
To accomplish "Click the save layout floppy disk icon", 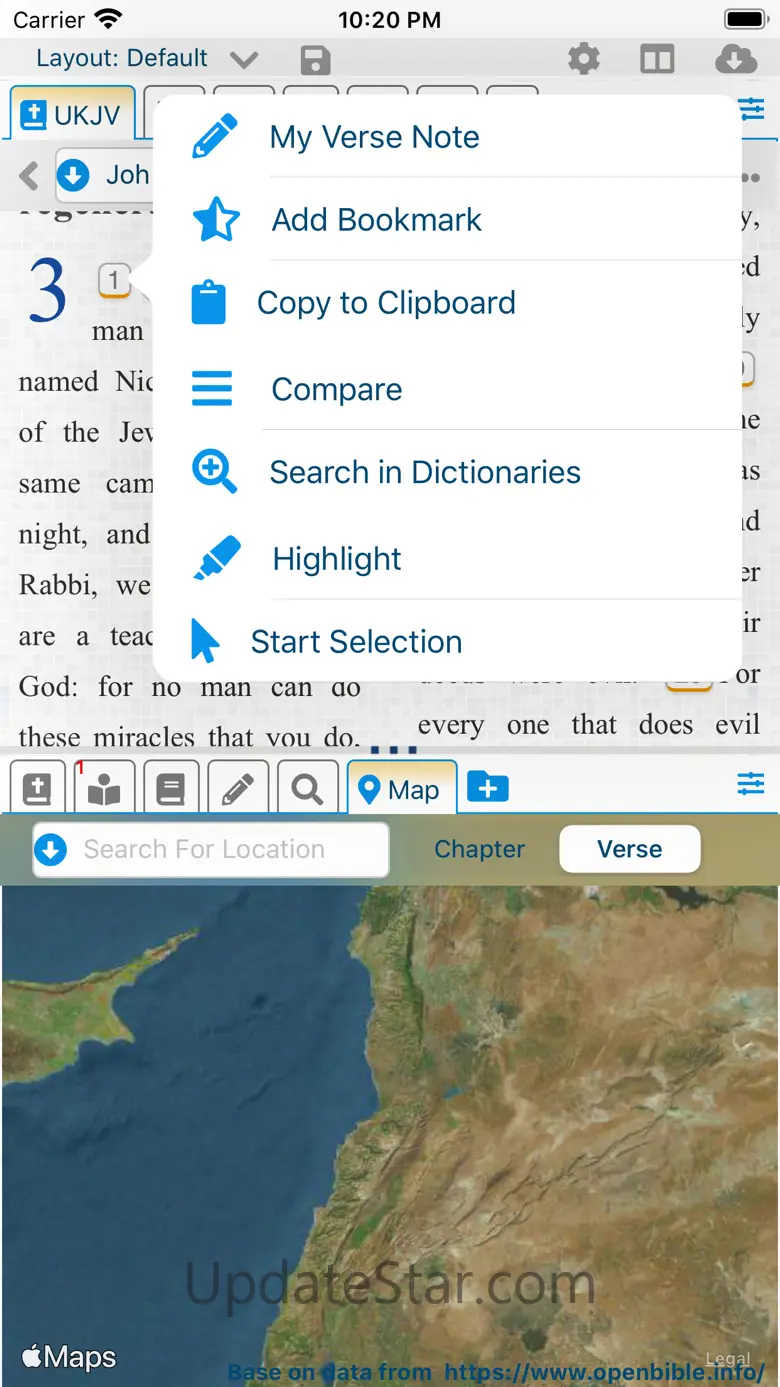I will pos(315,60).
